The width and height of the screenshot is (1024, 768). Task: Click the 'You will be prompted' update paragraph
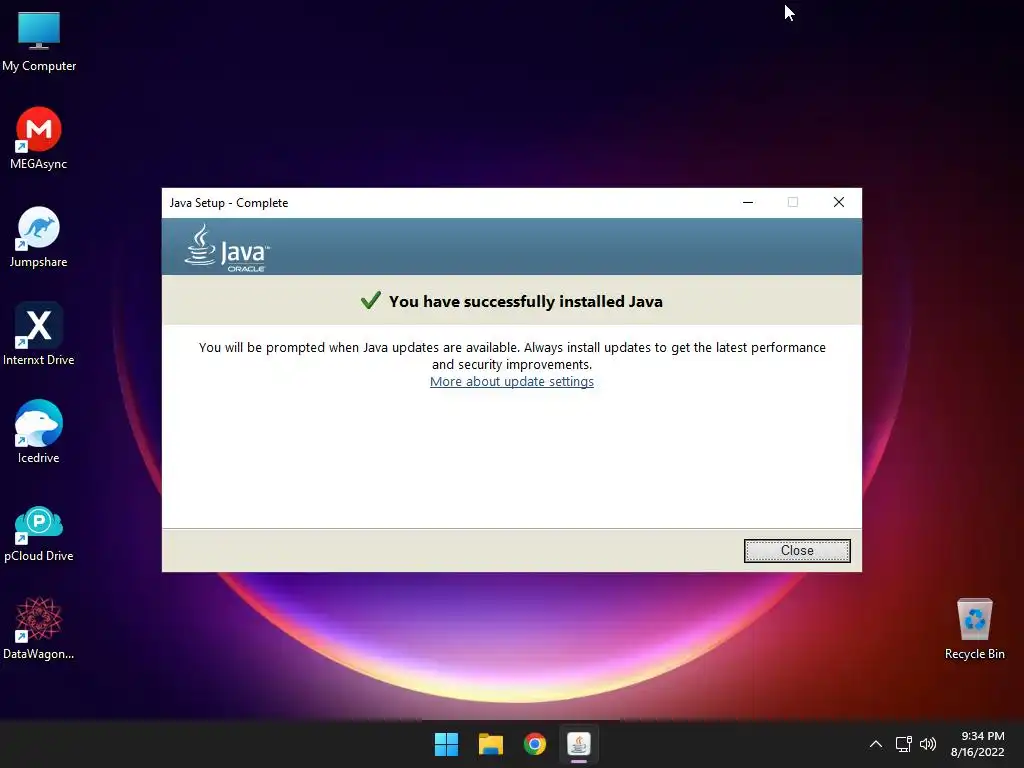512,356
